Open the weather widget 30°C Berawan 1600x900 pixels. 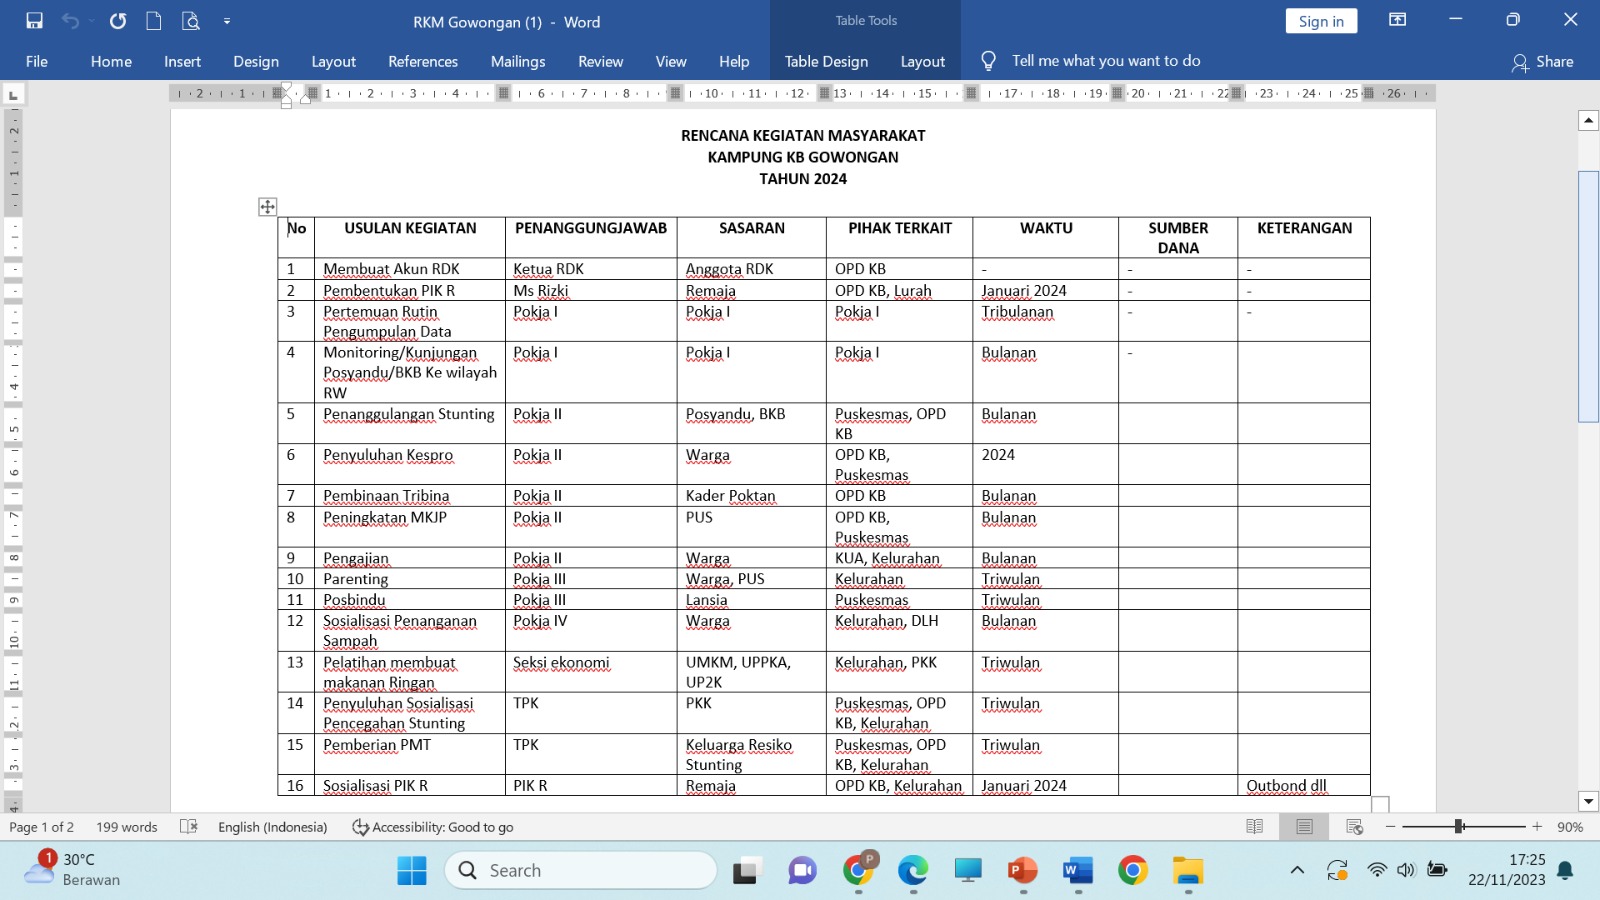72,869
